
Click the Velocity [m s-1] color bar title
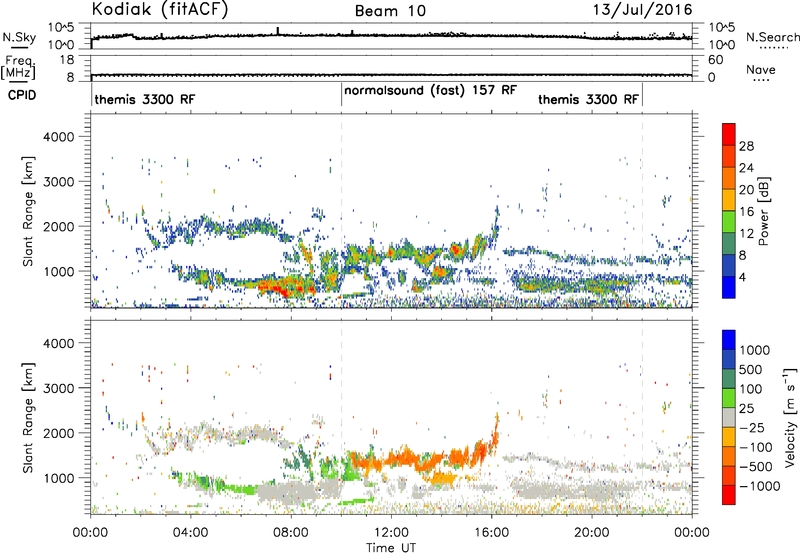pyautogui.click(x=790, y=417)
